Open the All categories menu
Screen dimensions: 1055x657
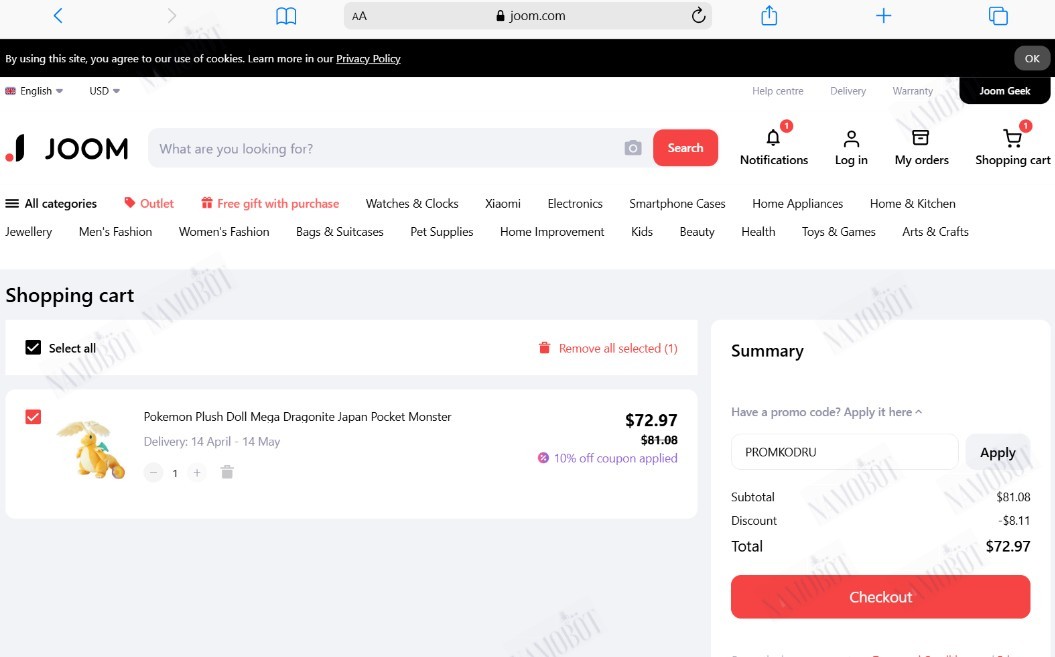(x=51, y=203)
